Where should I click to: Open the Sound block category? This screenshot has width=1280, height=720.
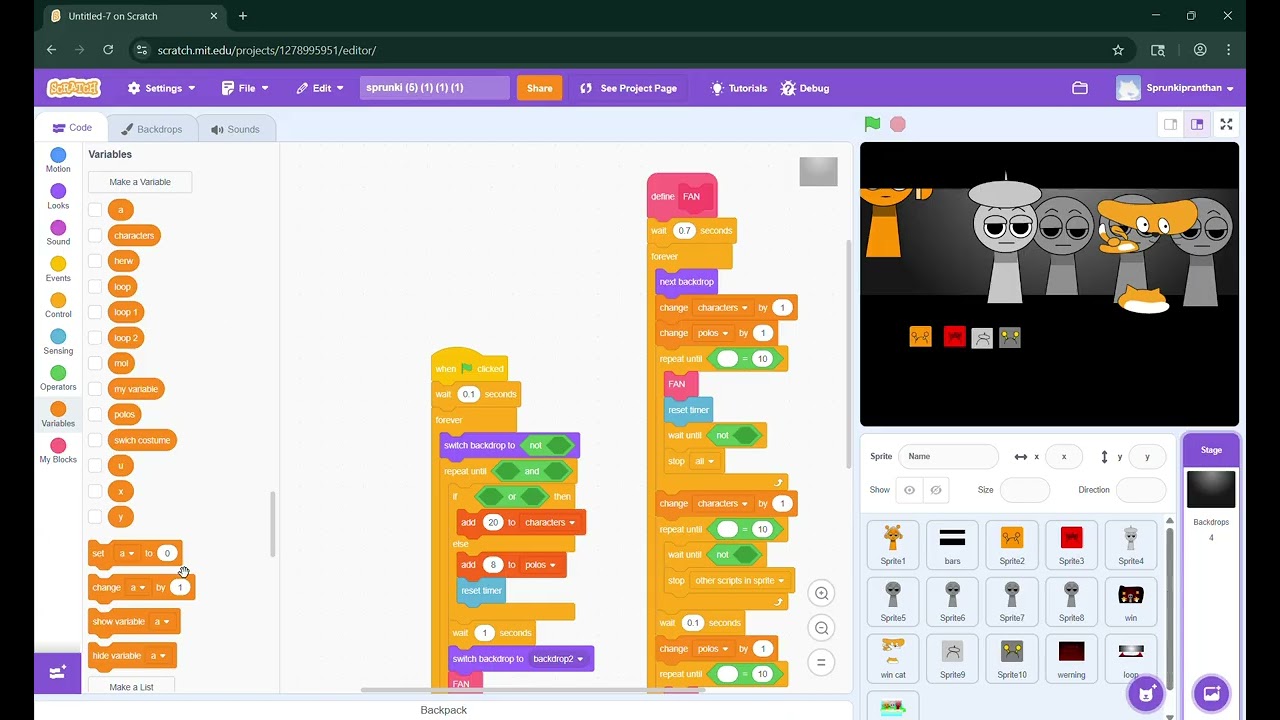click(x=58, y=233)
